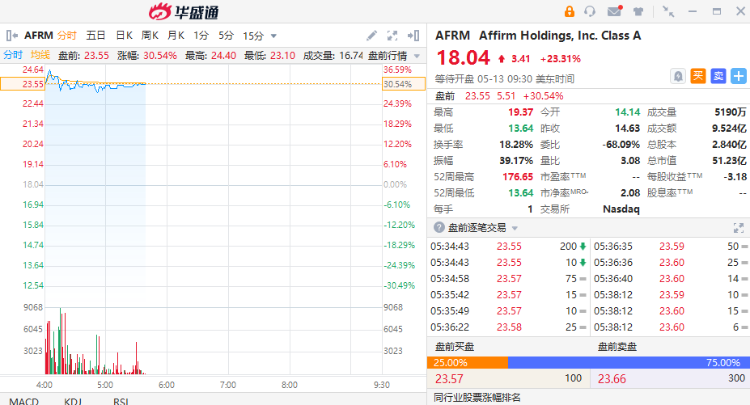Open the 15分 interval dropdown
The width and height of the screenshot is (750, 405).
click(x=254, y=34)
